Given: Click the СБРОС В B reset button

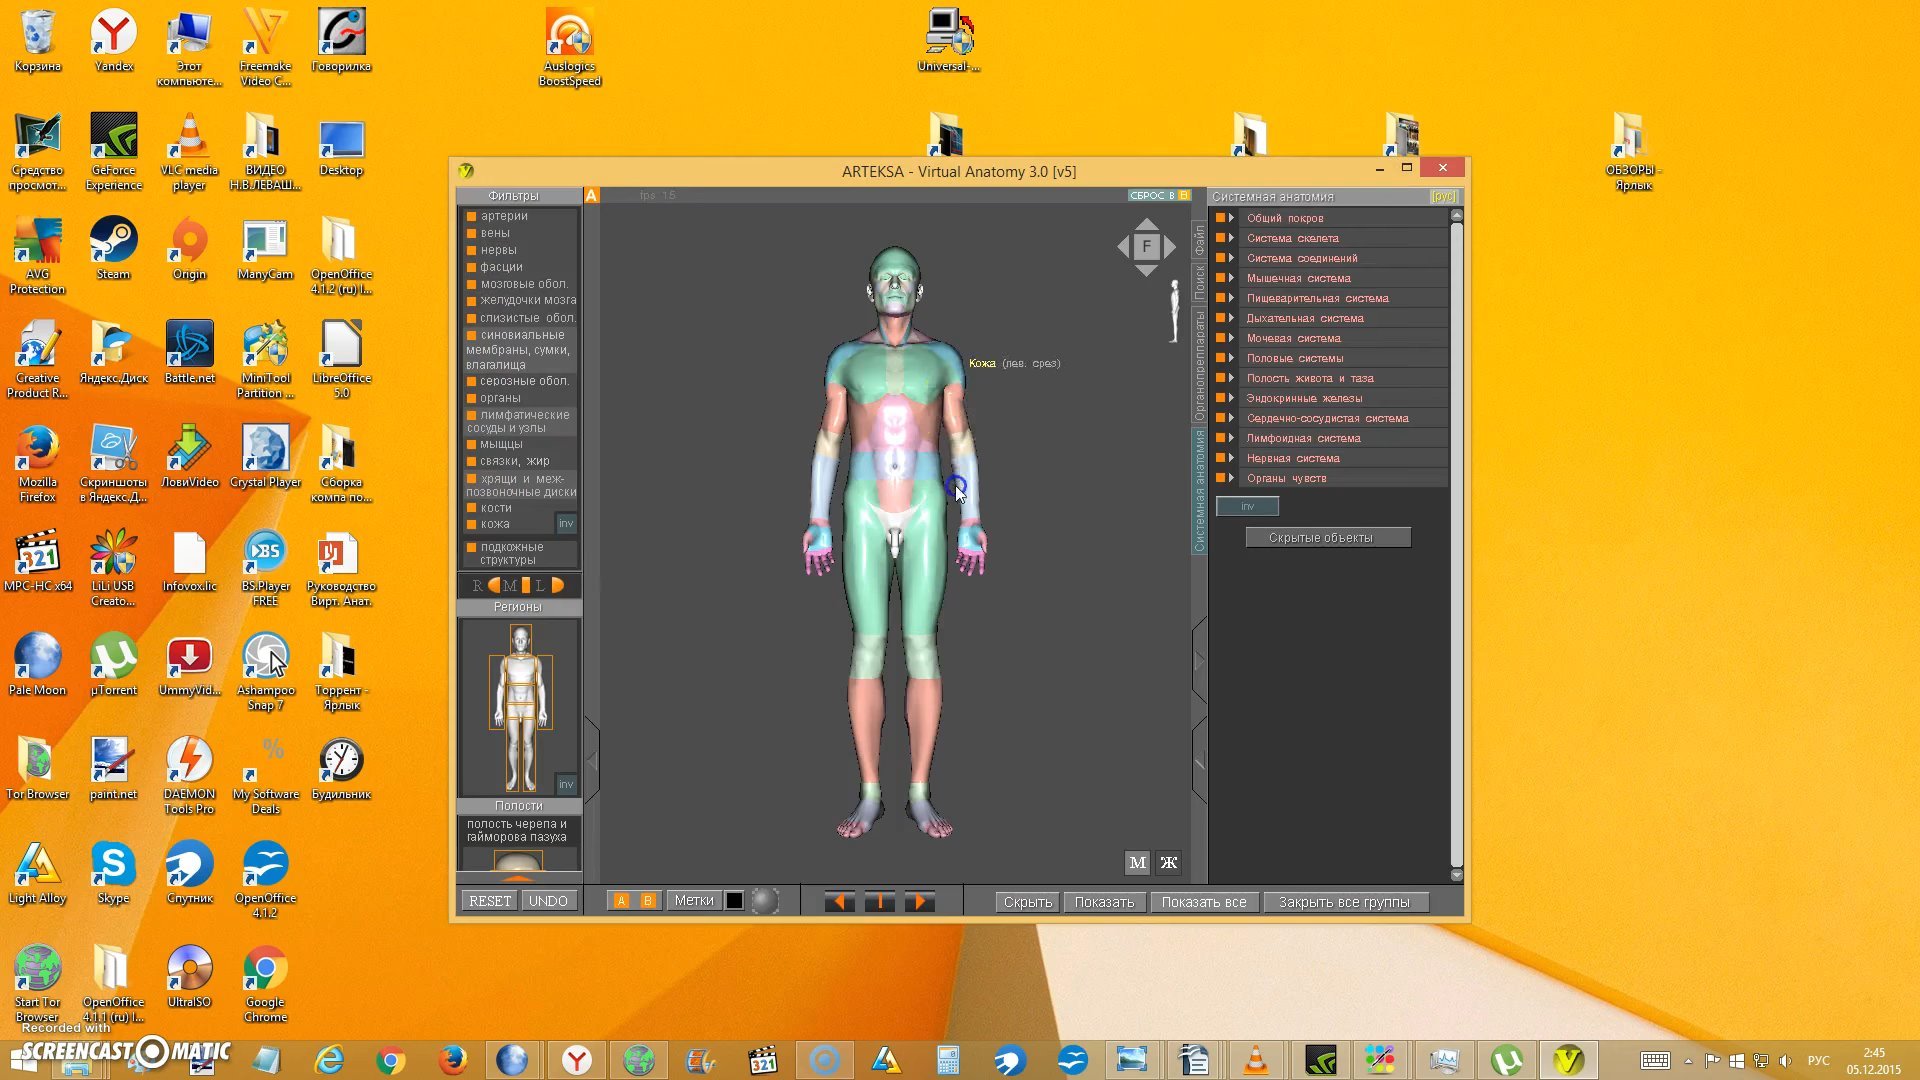Looking at the screenshot, I should tap(1159, 195).
